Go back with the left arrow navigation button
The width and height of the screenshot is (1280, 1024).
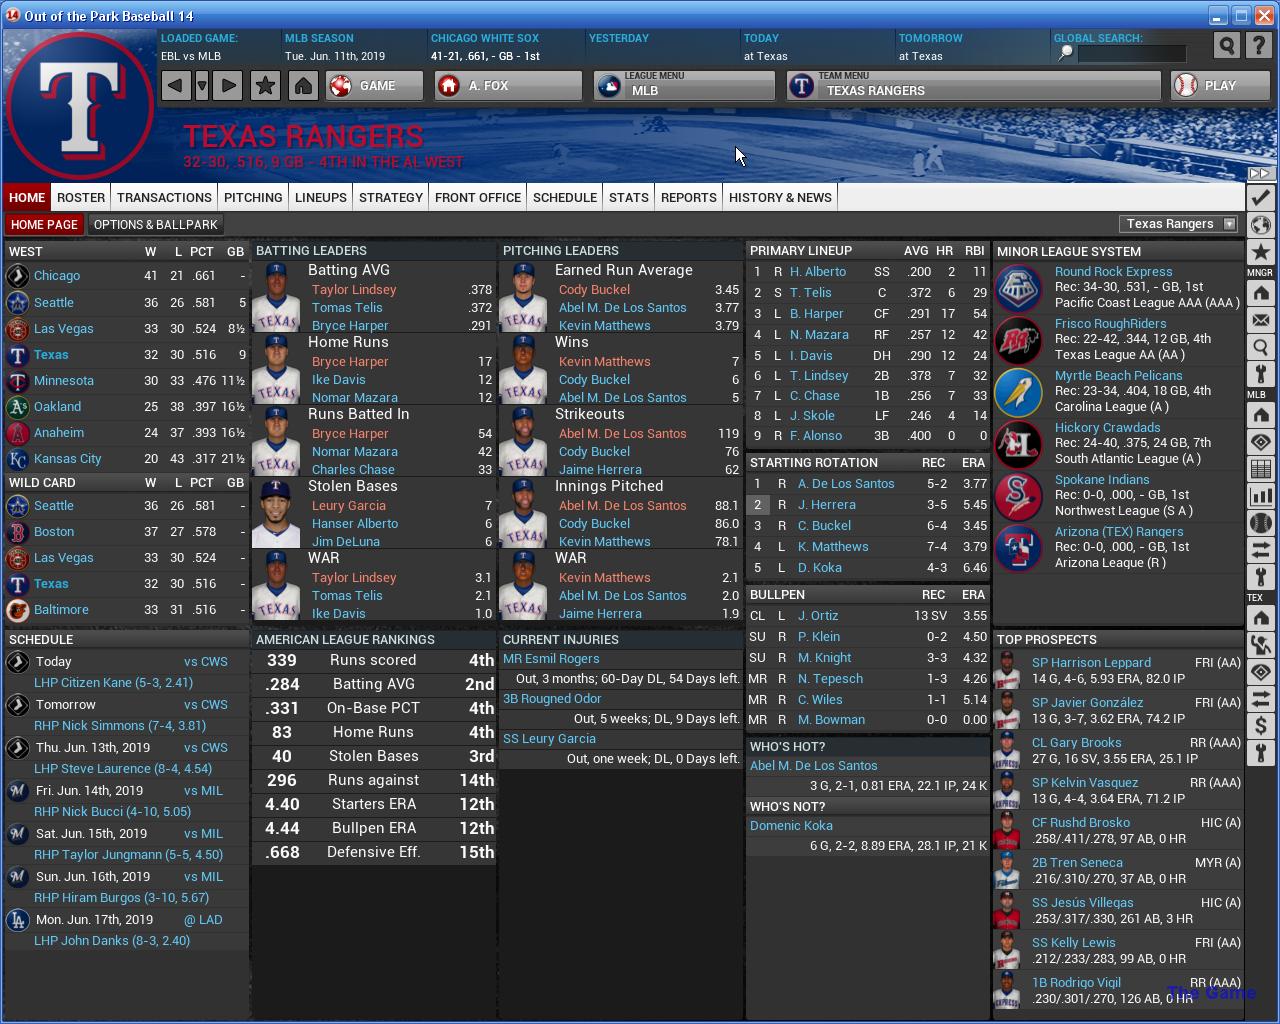click(175, 85)
